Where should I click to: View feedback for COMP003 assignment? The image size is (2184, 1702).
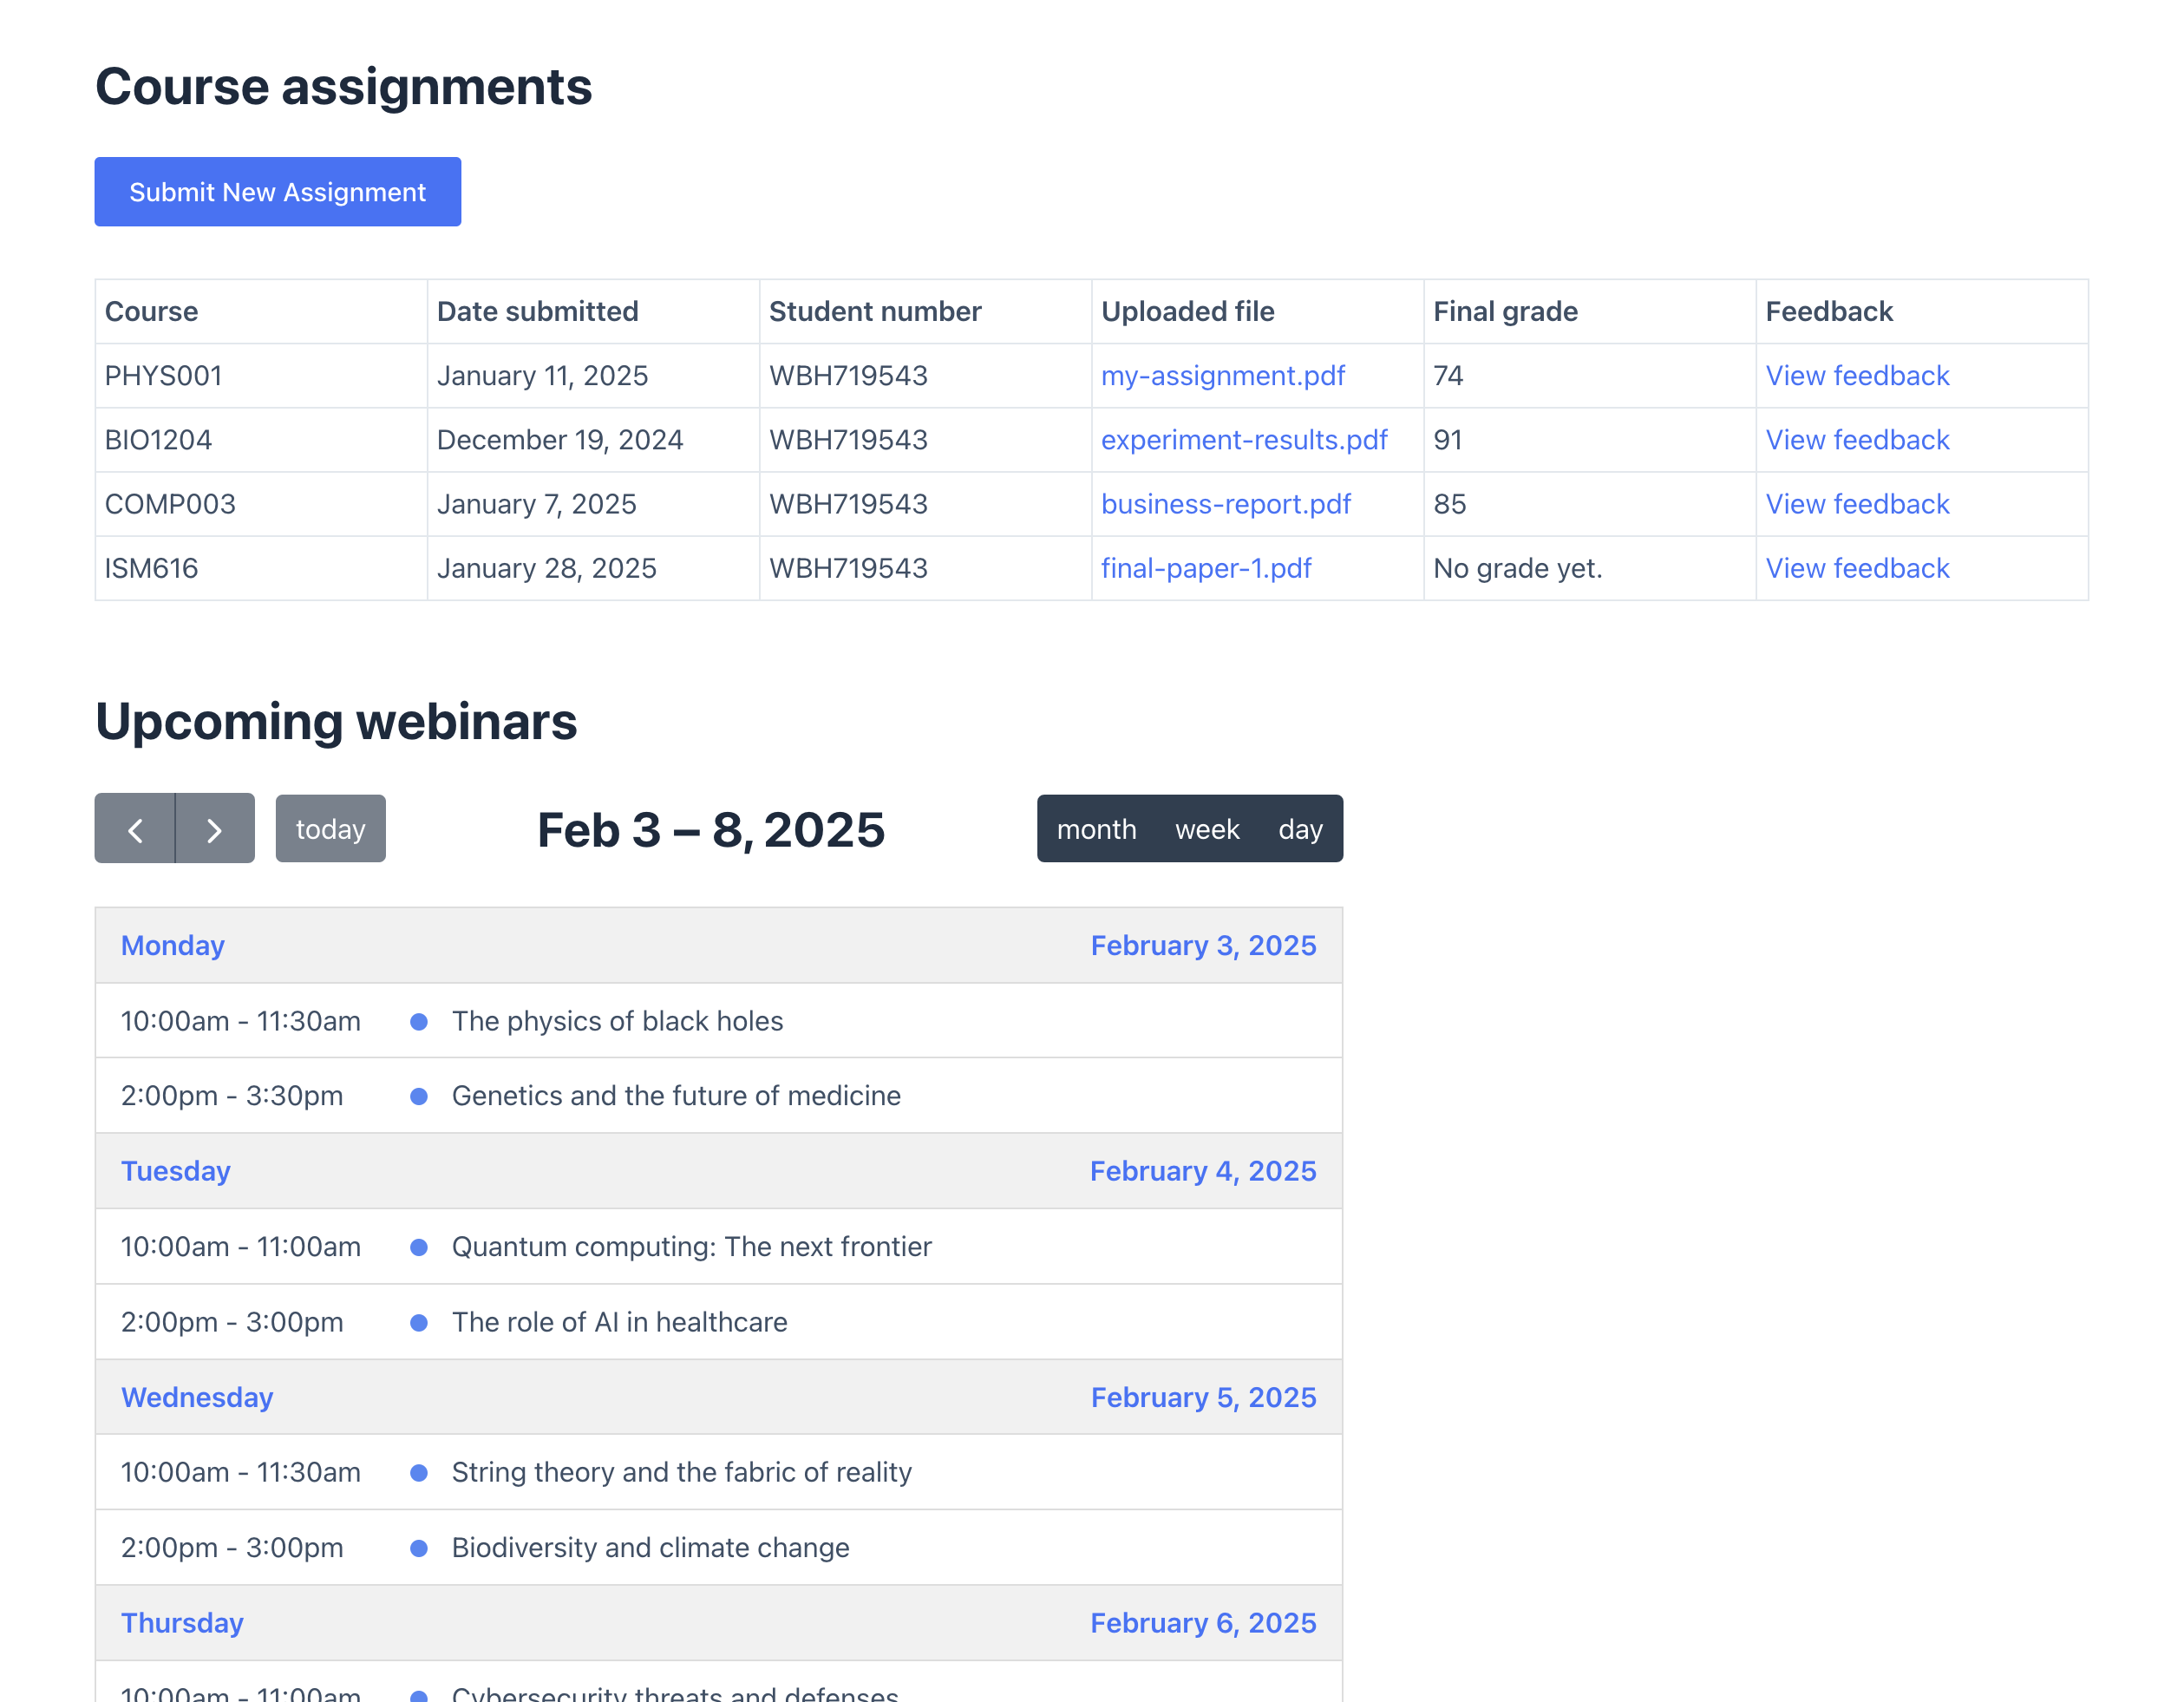tap(1857, 504)
